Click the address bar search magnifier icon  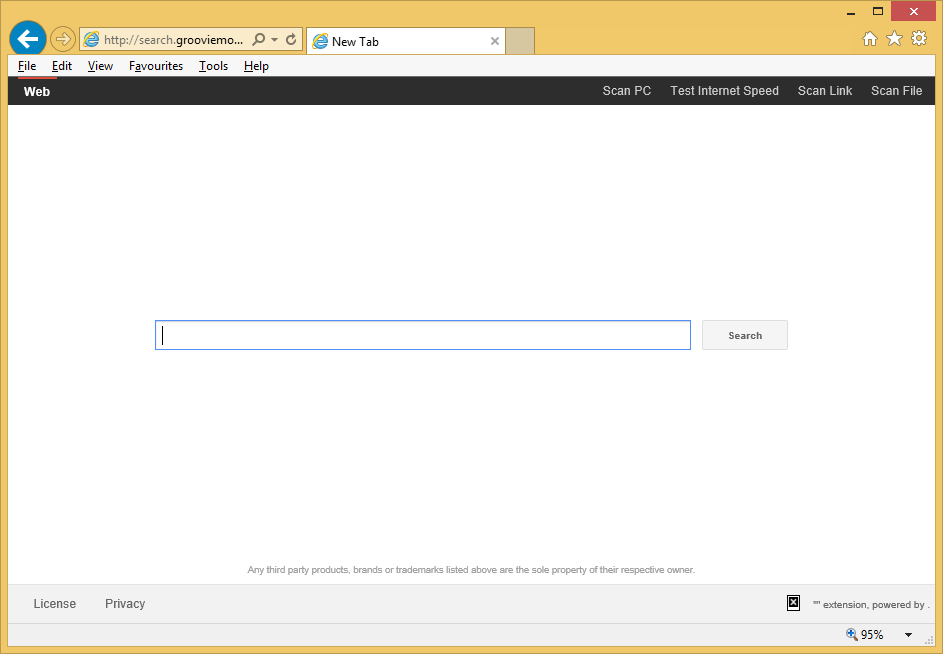click(x=259, y=40)
